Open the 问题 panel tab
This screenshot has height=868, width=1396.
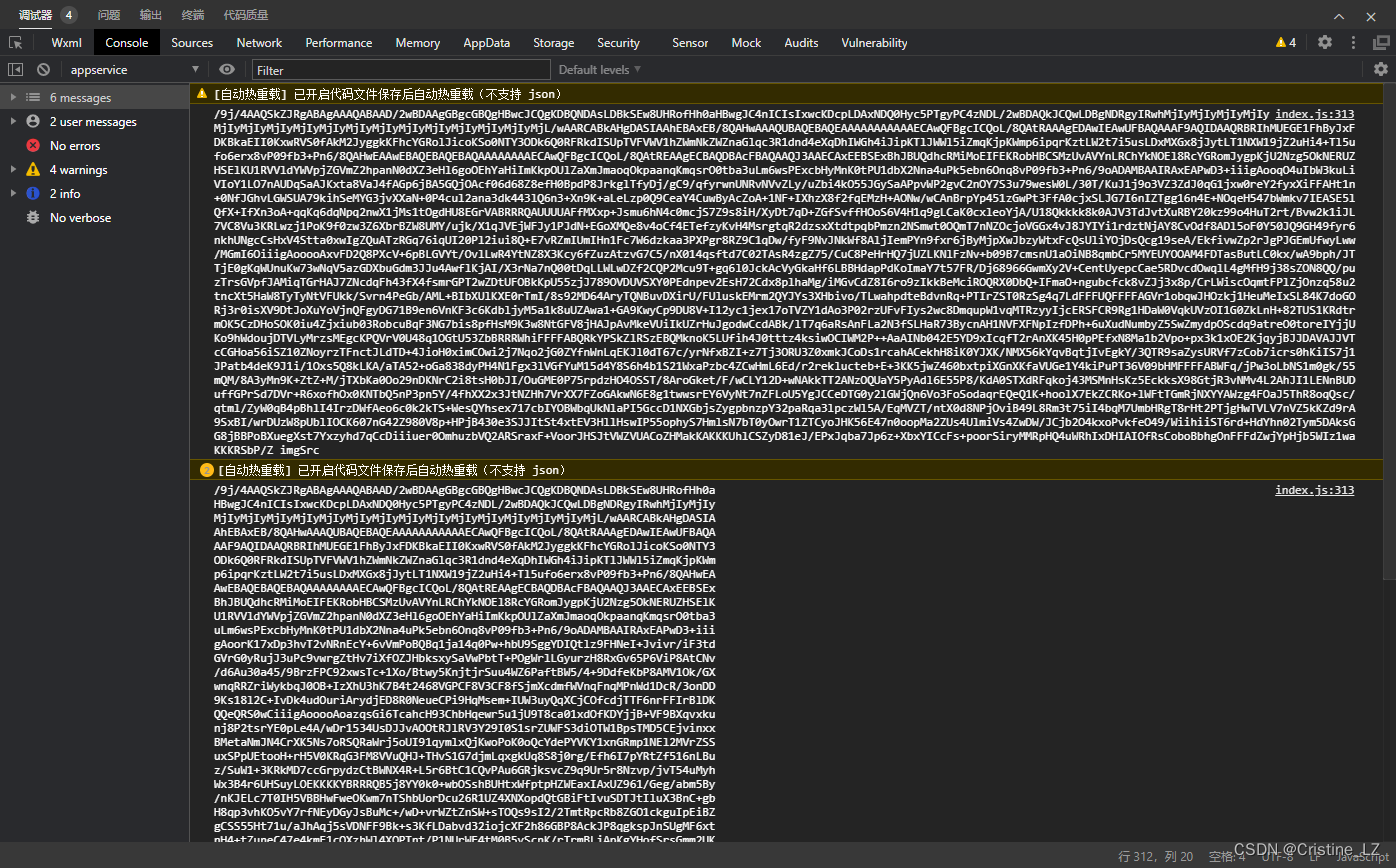pos(109,15)
